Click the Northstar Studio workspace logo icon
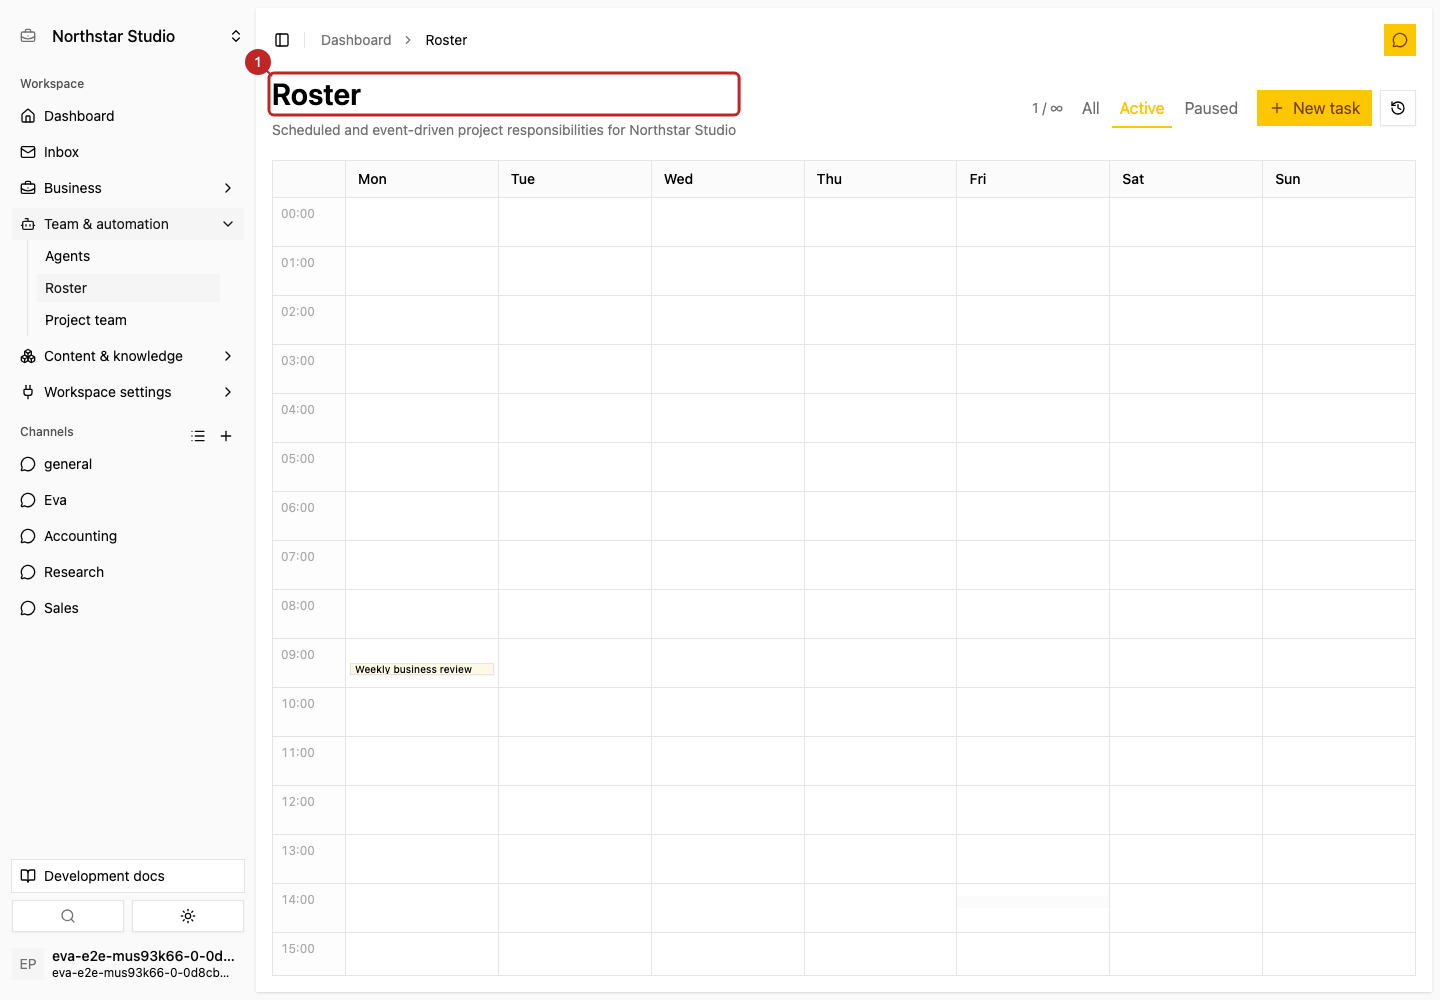Viewport: 1440px width, 1000px height. (x=28, y=36)
